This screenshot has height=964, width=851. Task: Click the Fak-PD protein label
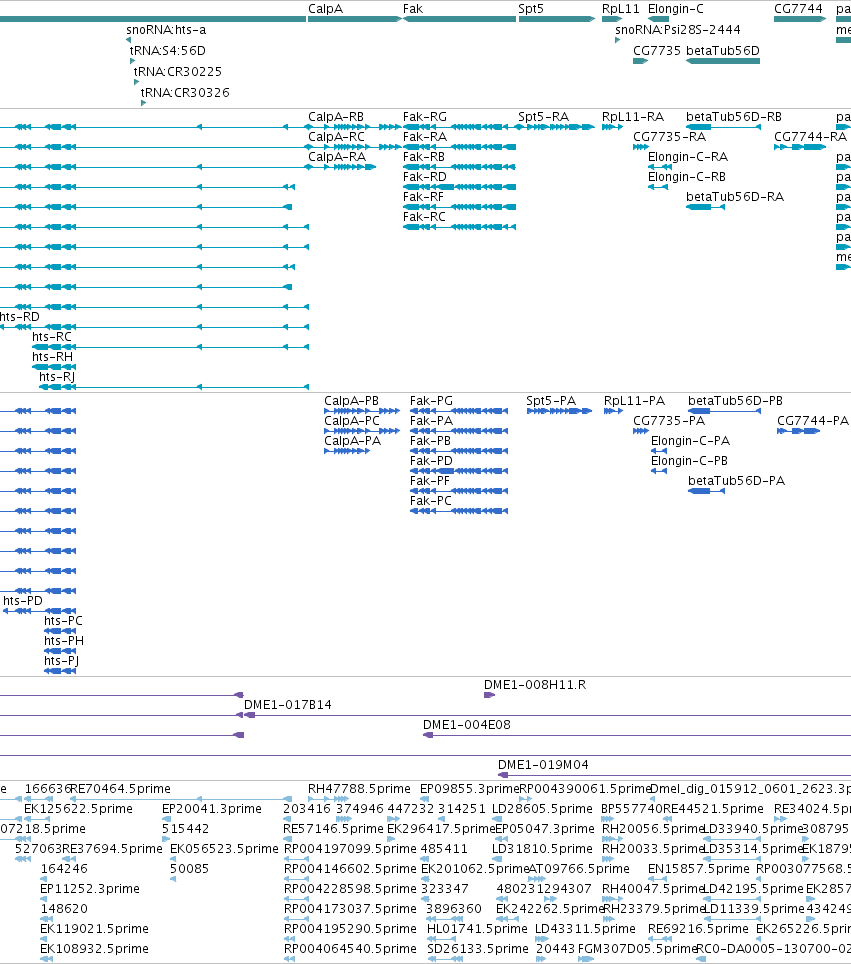431,461
